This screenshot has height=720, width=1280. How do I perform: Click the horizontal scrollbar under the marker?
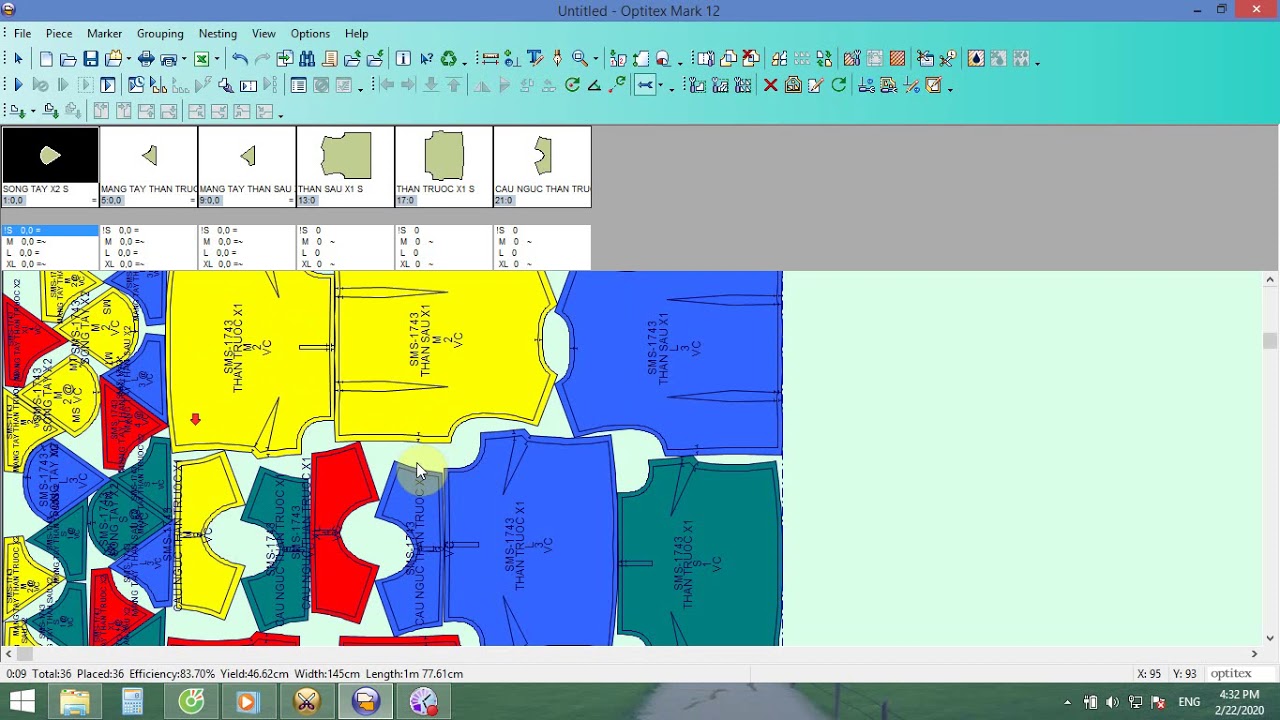click(632, 654)
